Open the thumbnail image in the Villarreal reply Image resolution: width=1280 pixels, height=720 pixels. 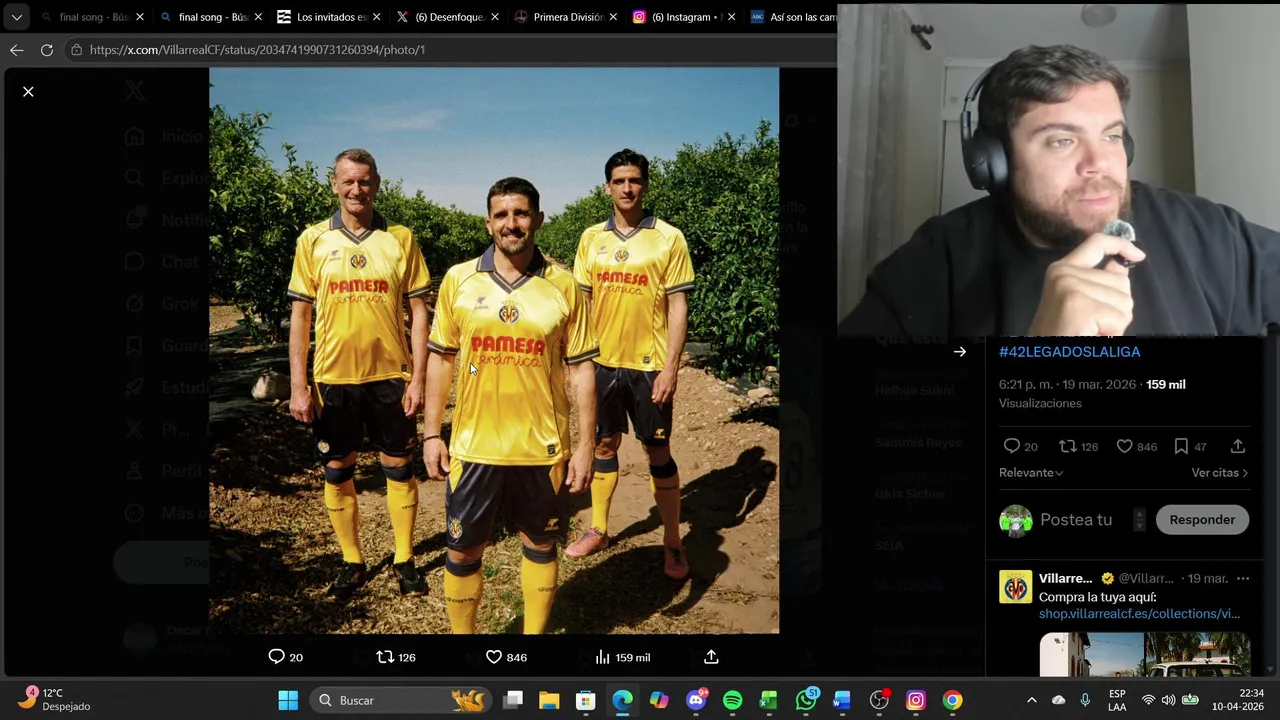(x=1144, y=655)
